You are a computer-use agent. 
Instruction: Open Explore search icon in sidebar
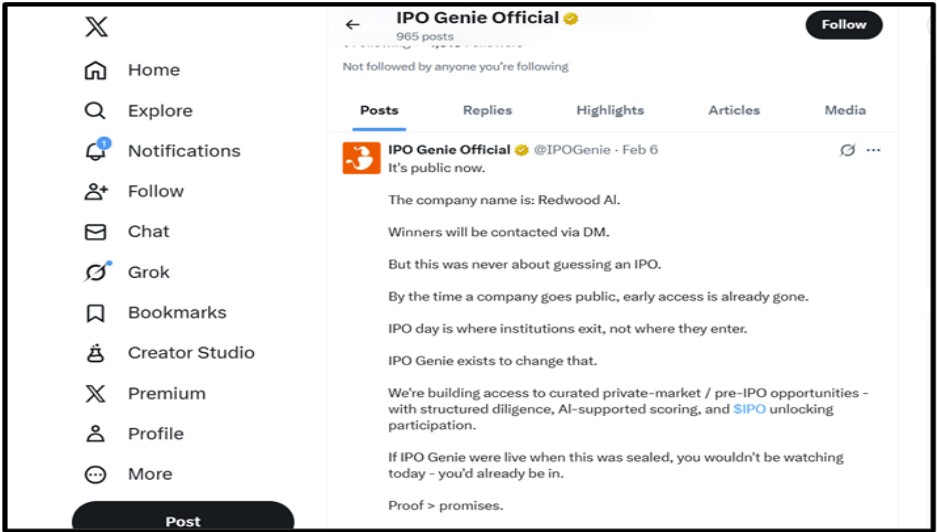[x=95, y=111]
